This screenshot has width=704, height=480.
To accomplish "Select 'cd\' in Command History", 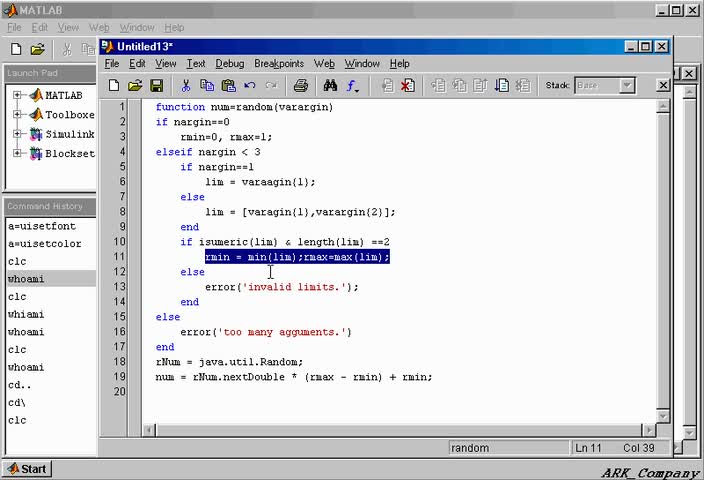I will coord(17,402).
